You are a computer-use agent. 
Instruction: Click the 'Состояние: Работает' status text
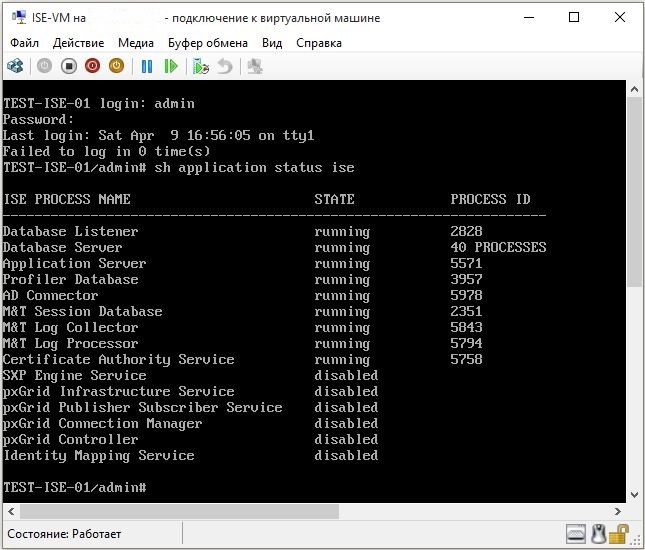(x=64, y=534)
